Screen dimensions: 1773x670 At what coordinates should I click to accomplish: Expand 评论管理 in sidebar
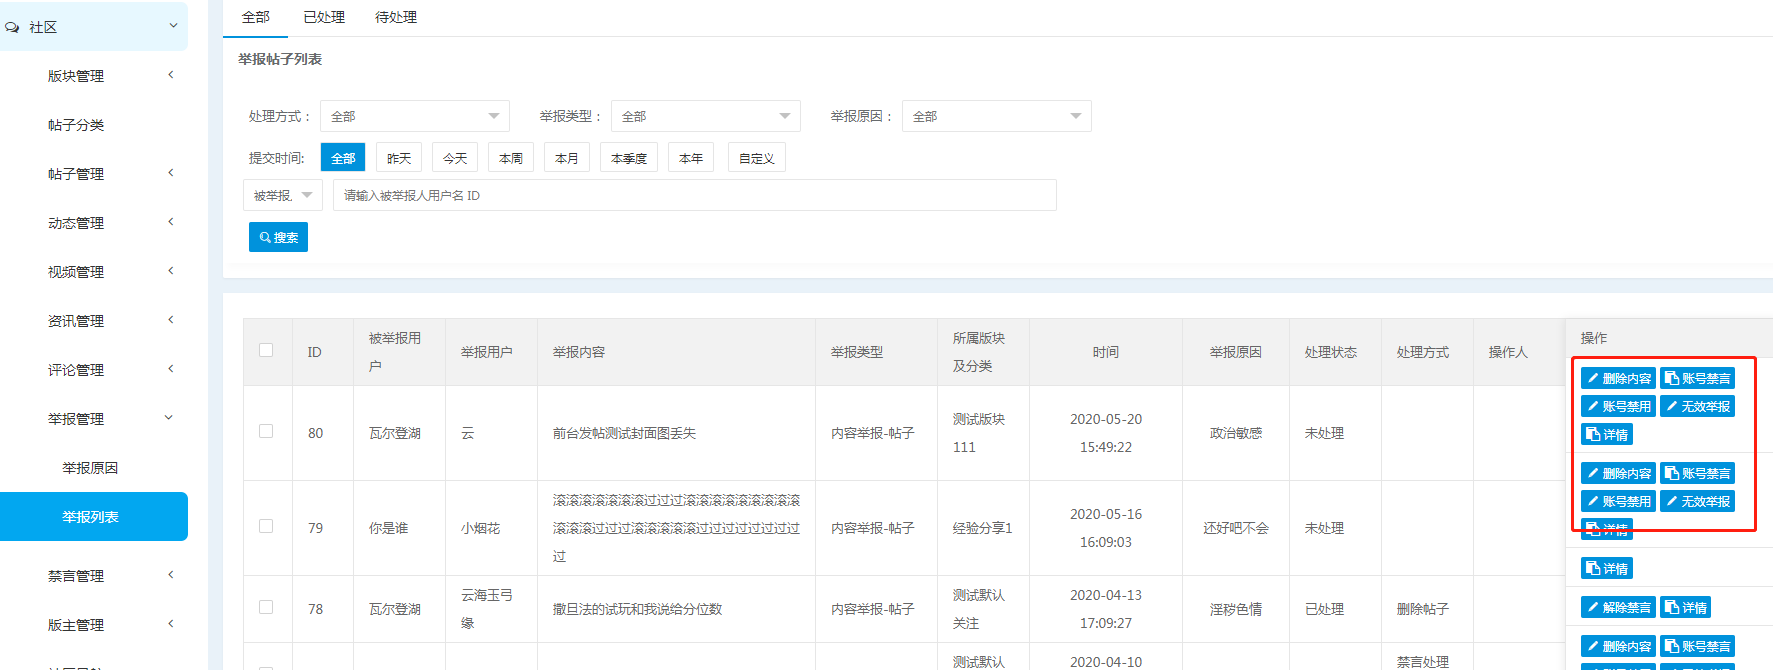coord(94,370)
